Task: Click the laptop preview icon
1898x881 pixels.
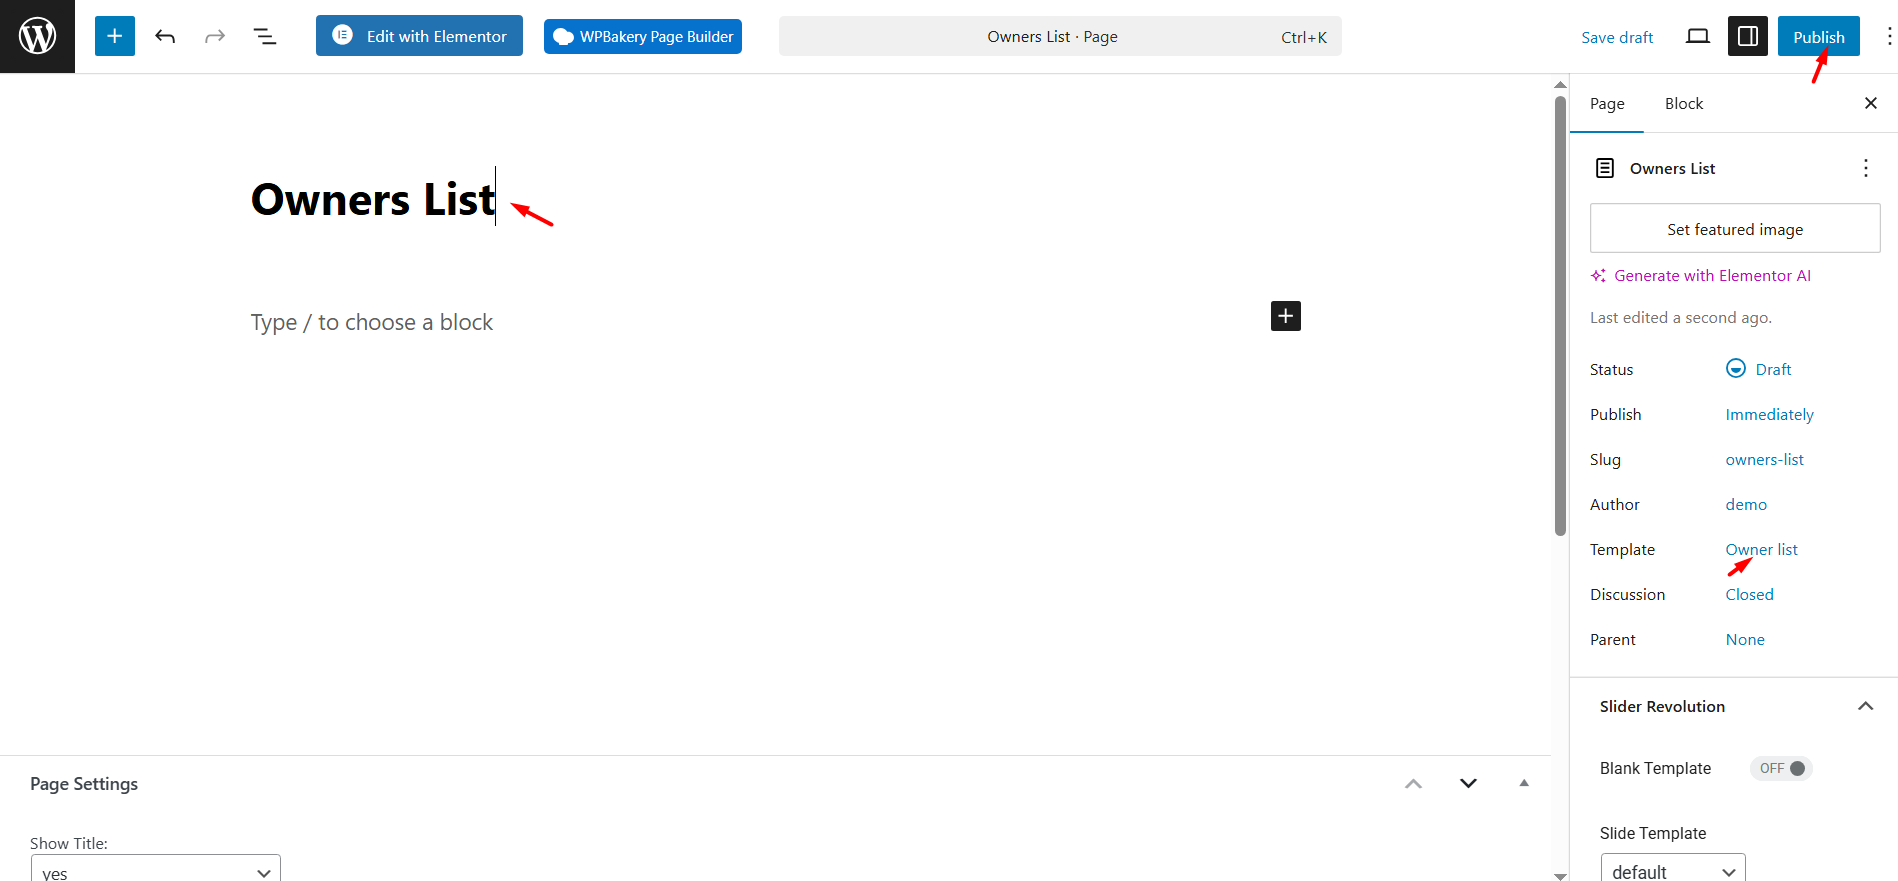Action: [1697, 37]
